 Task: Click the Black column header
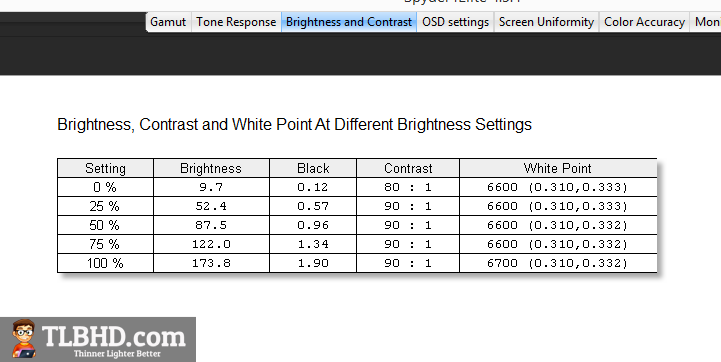coord(313,168)
